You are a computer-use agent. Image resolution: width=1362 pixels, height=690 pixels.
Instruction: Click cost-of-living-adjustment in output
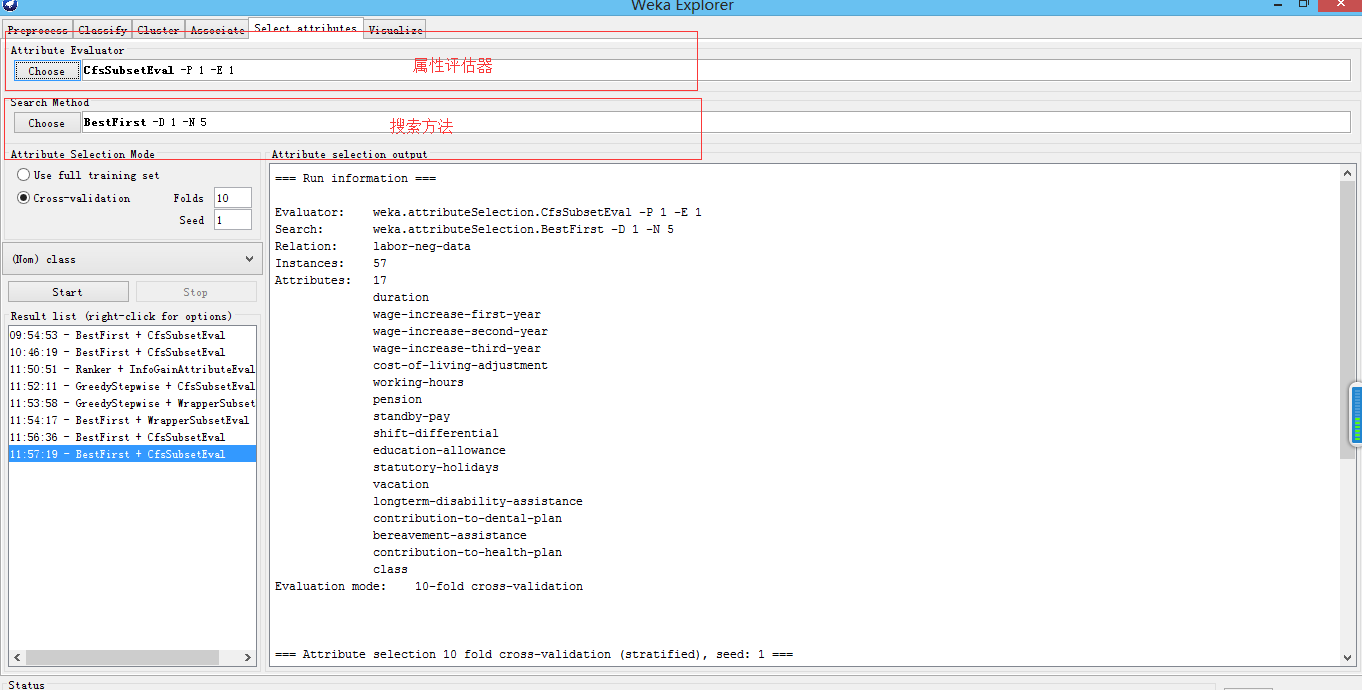coord(460,365)
